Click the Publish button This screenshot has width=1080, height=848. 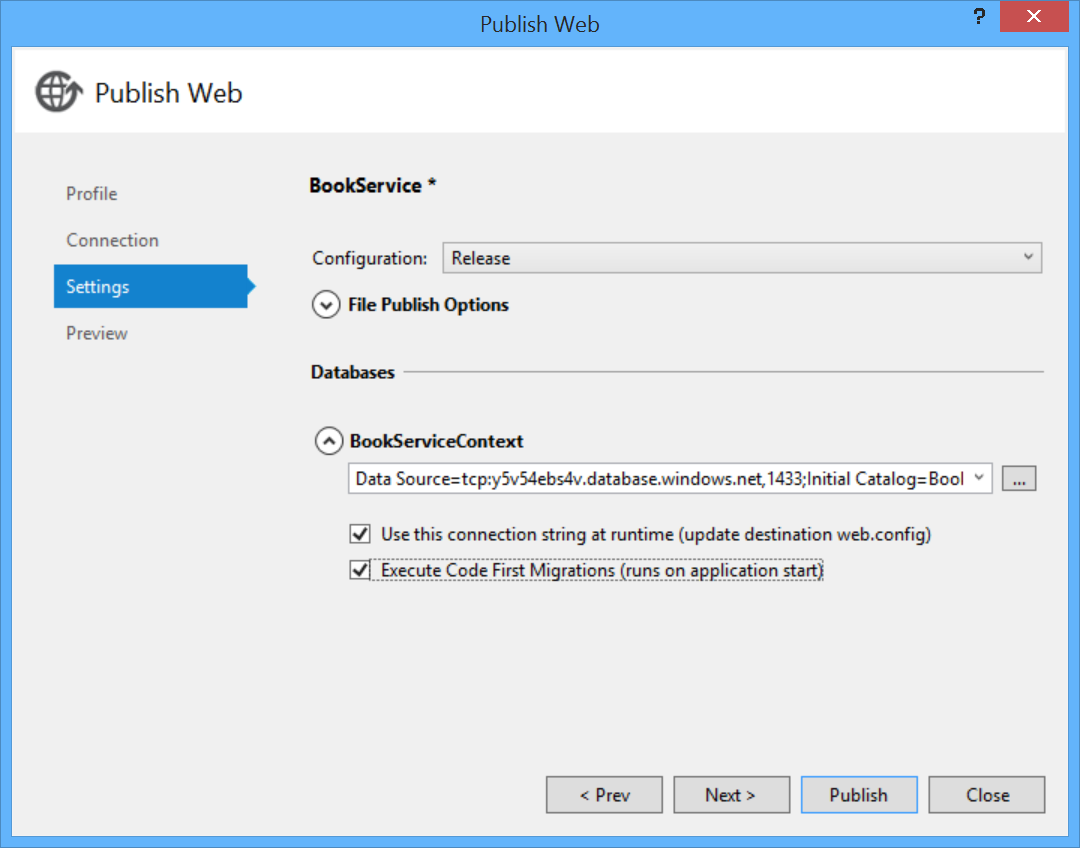(859, 795)
